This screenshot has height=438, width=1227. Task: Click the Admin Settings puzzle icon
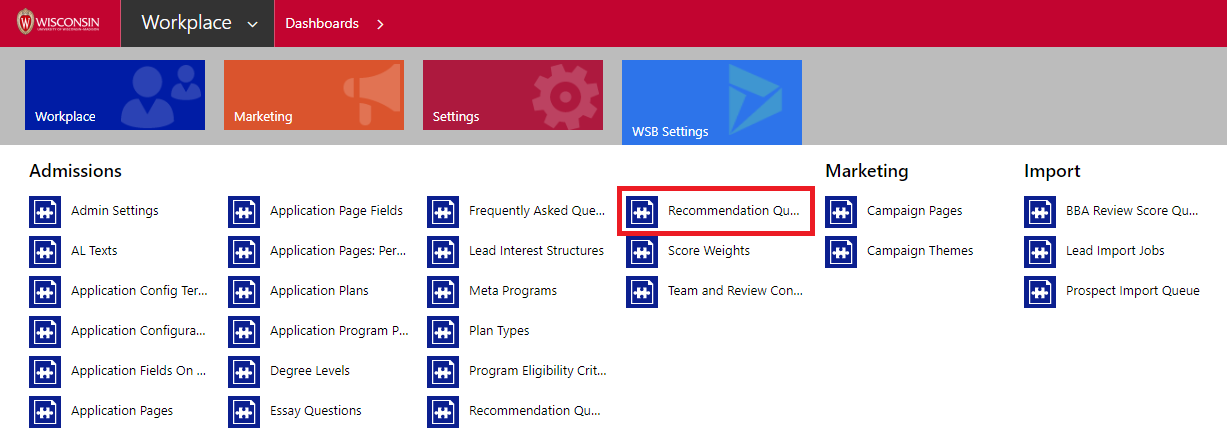[45, 212]
